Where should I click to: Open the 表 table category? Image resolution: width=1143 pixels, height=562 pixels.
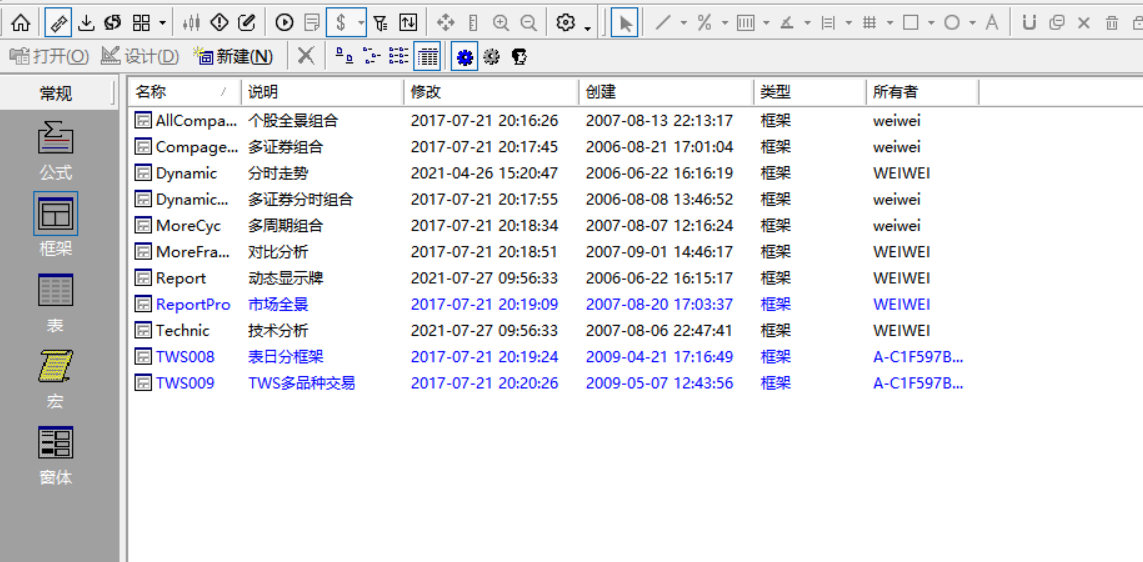pos(56,303)
